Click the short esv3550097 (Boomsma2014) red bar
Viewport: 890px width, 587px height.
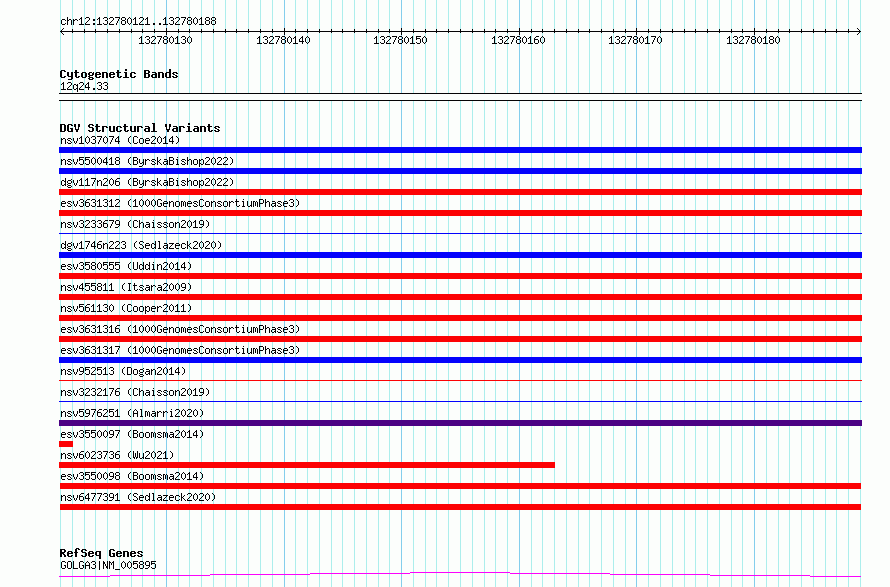click(66, 444)
